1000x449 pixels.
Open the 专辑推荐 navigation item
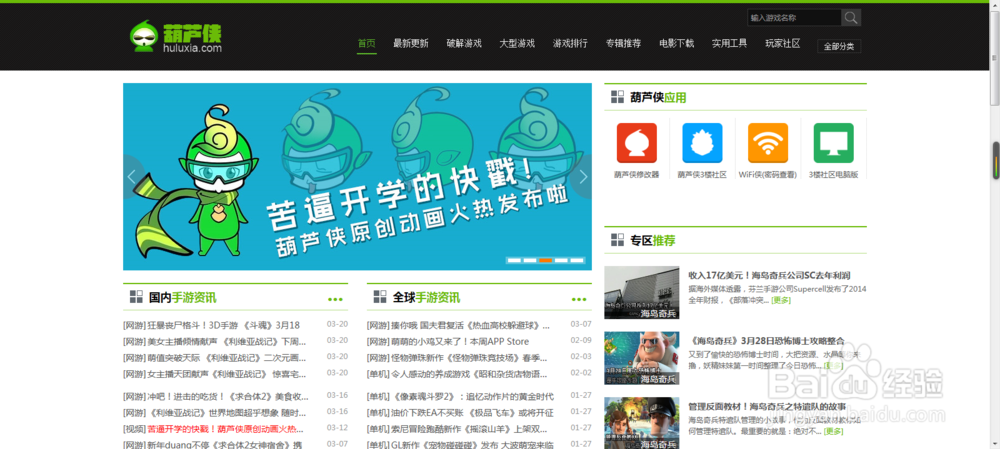623,44
